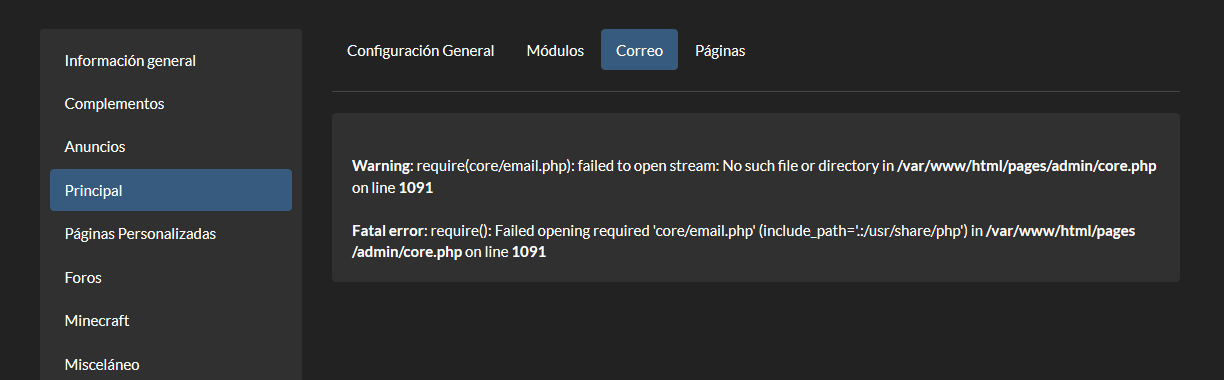Click the bold Warning label
Screen dimensions: 1224x380
click(382, 166)
